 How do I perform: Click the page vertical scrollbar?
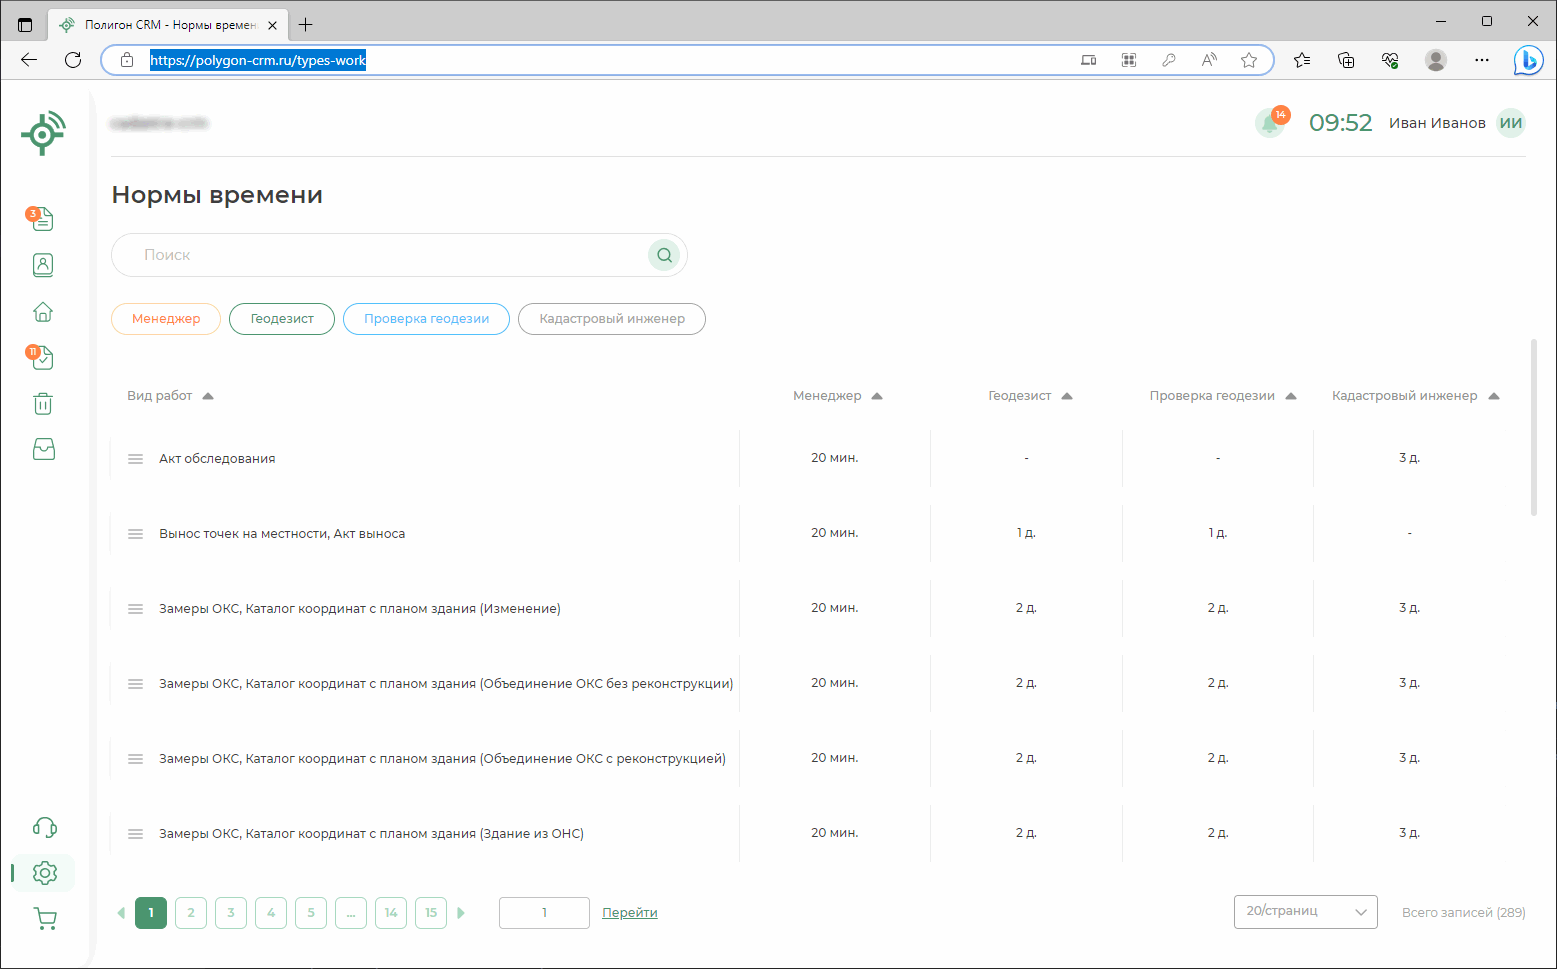click(1534, 428)
